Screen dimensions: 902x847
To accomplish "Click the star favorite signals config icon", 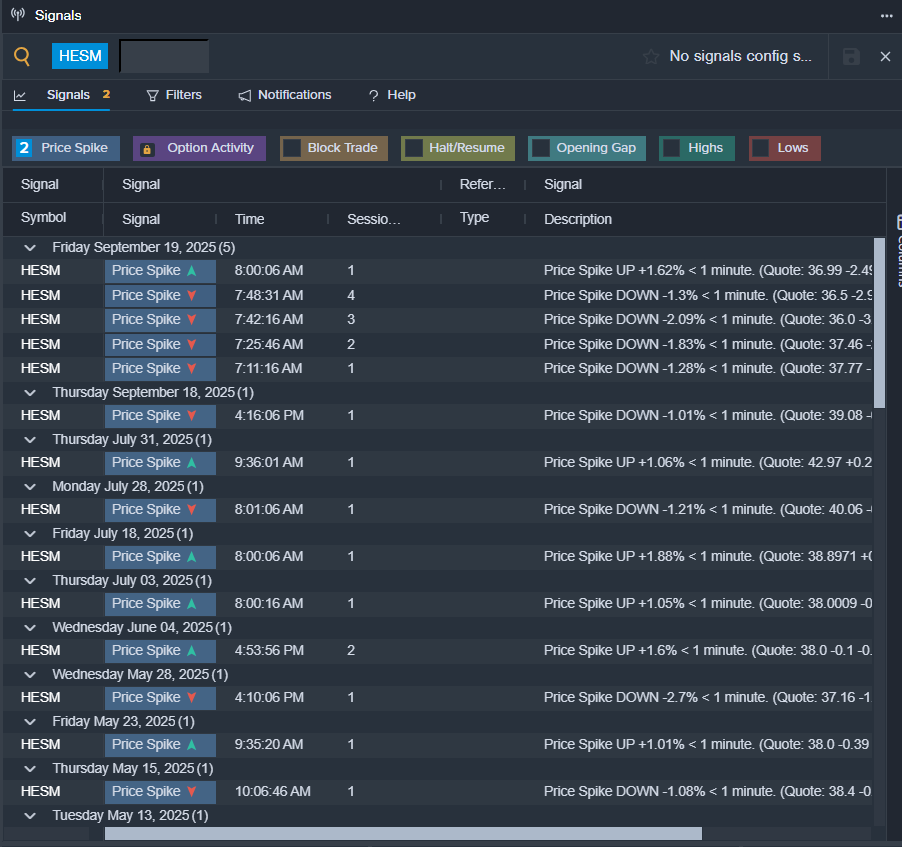I will 651,57.
